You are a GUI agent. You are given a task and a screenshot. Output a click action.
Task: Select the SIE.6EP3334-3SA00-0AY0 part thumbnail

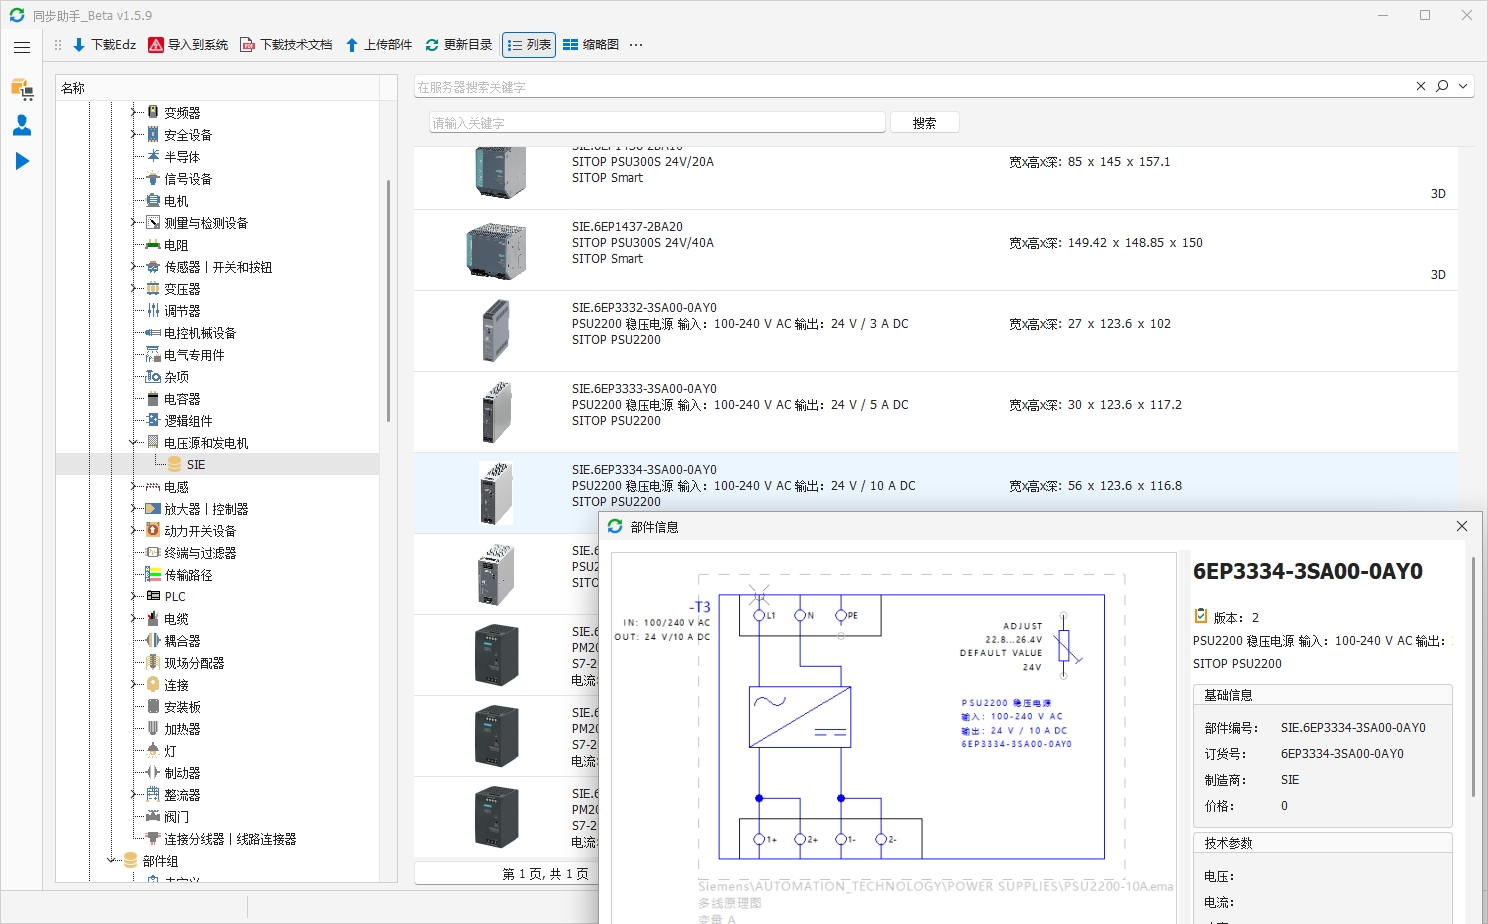[x=496, y=493]
